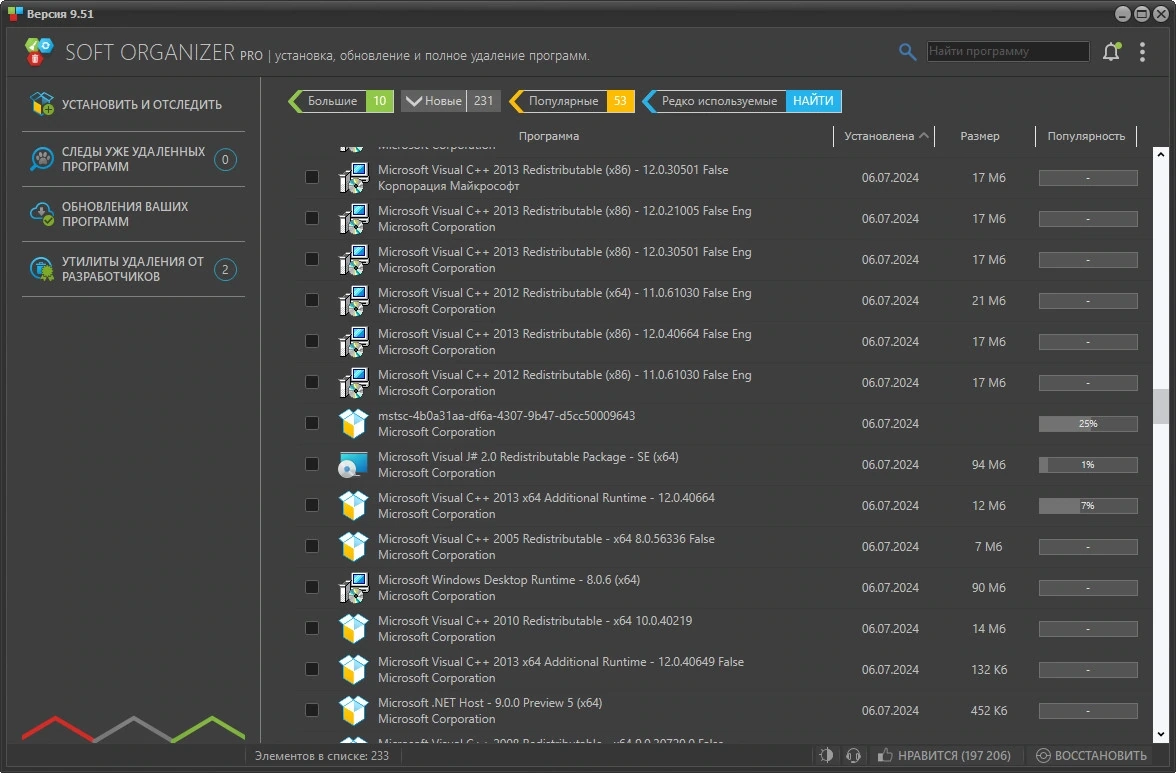This screenshot has height=773, width=1176.
Task: Click the size value 94 Мб
Action: [x=988, y=464]
